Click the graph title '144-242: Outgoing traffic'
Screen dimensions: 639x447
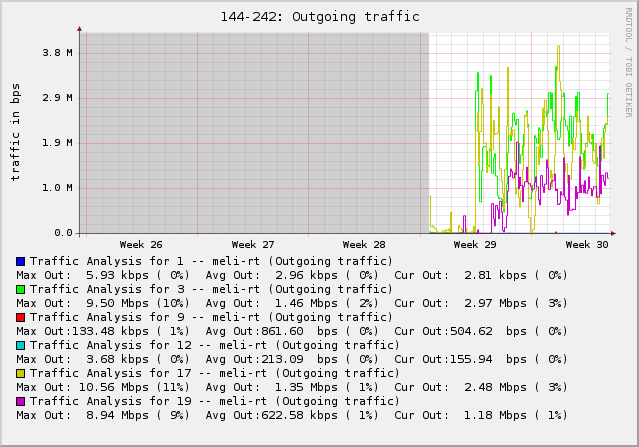pyautogui.click(x=319, y=17)
